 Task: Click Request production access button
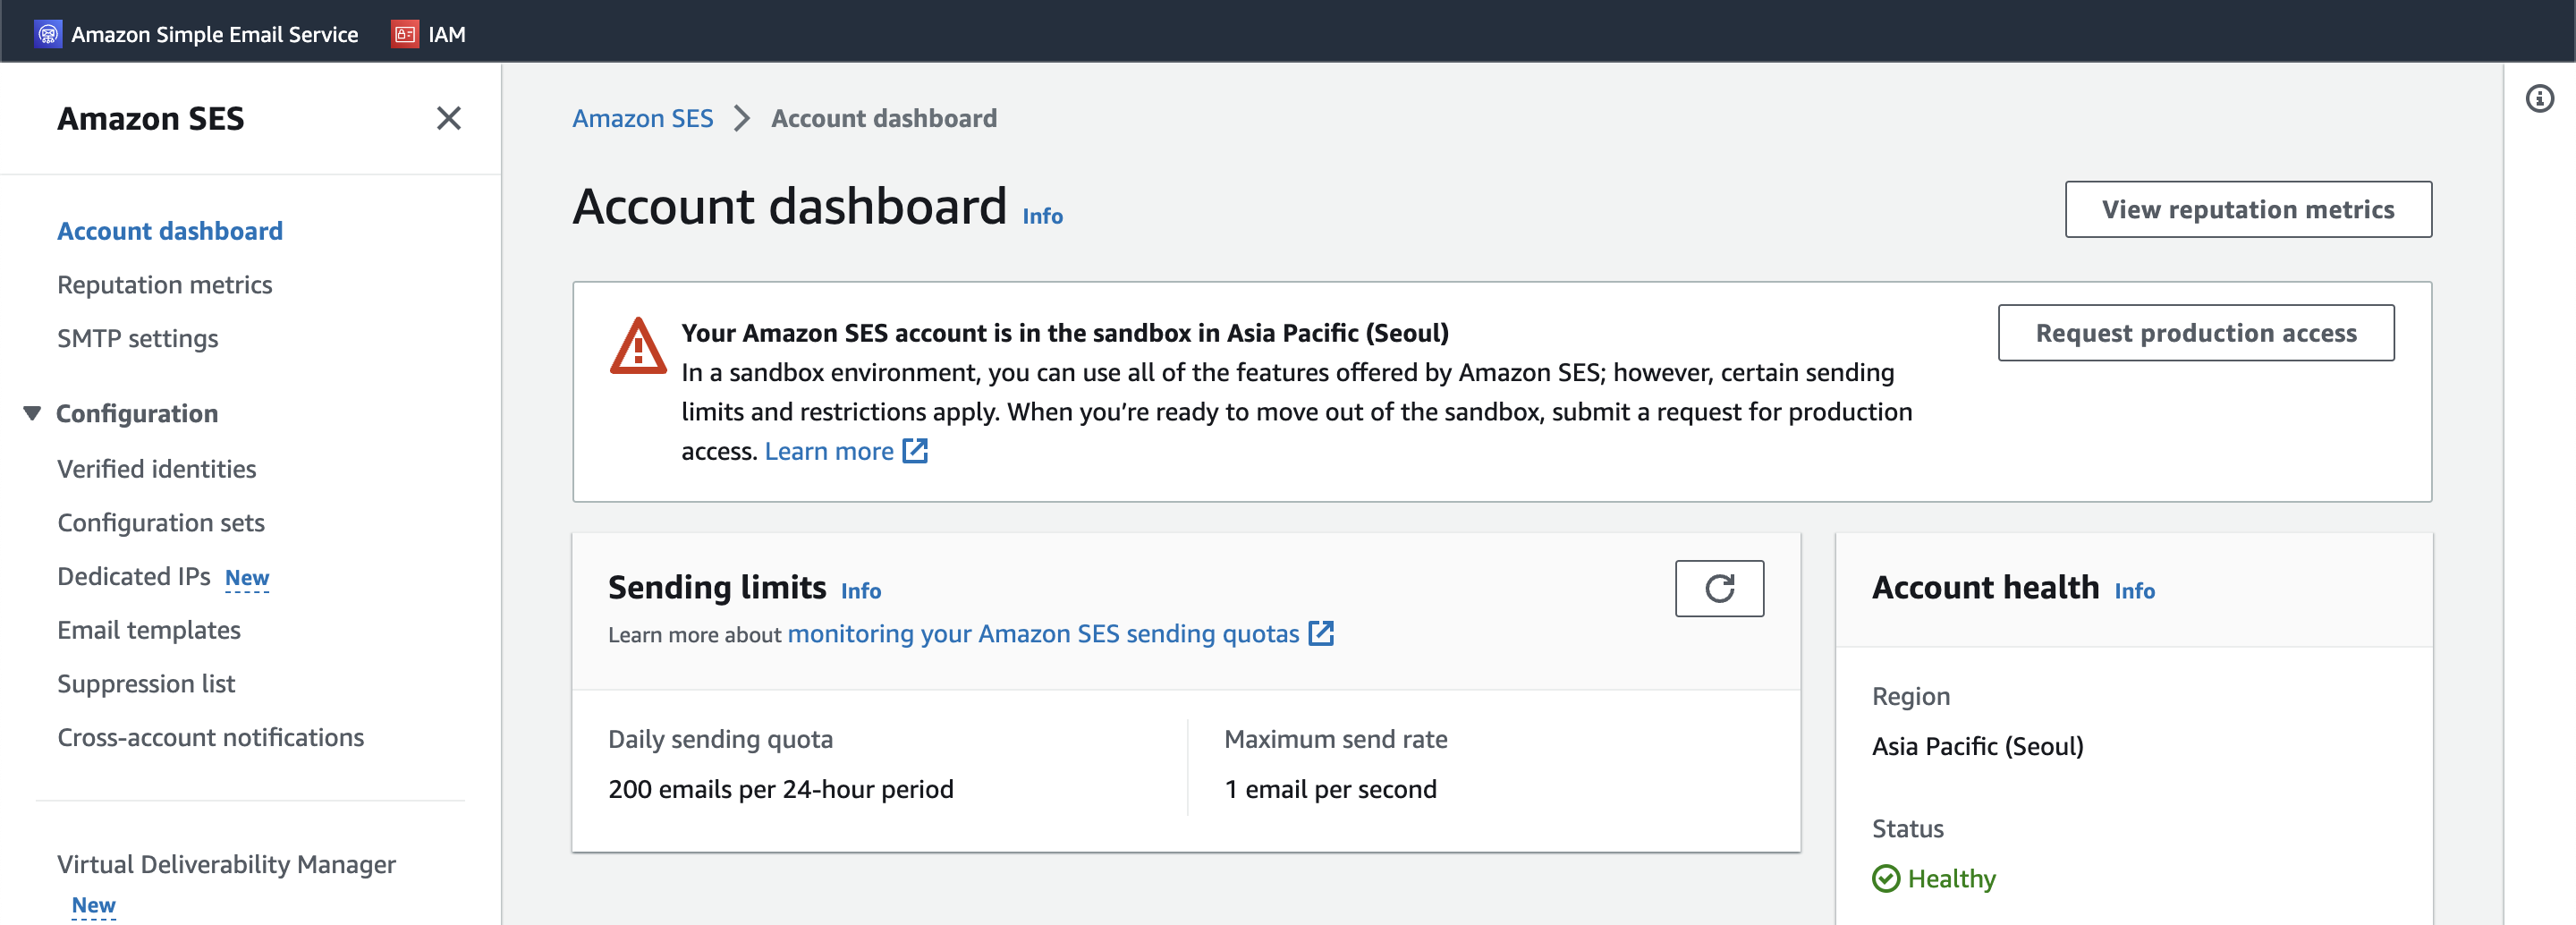[x=2196, y=333]
